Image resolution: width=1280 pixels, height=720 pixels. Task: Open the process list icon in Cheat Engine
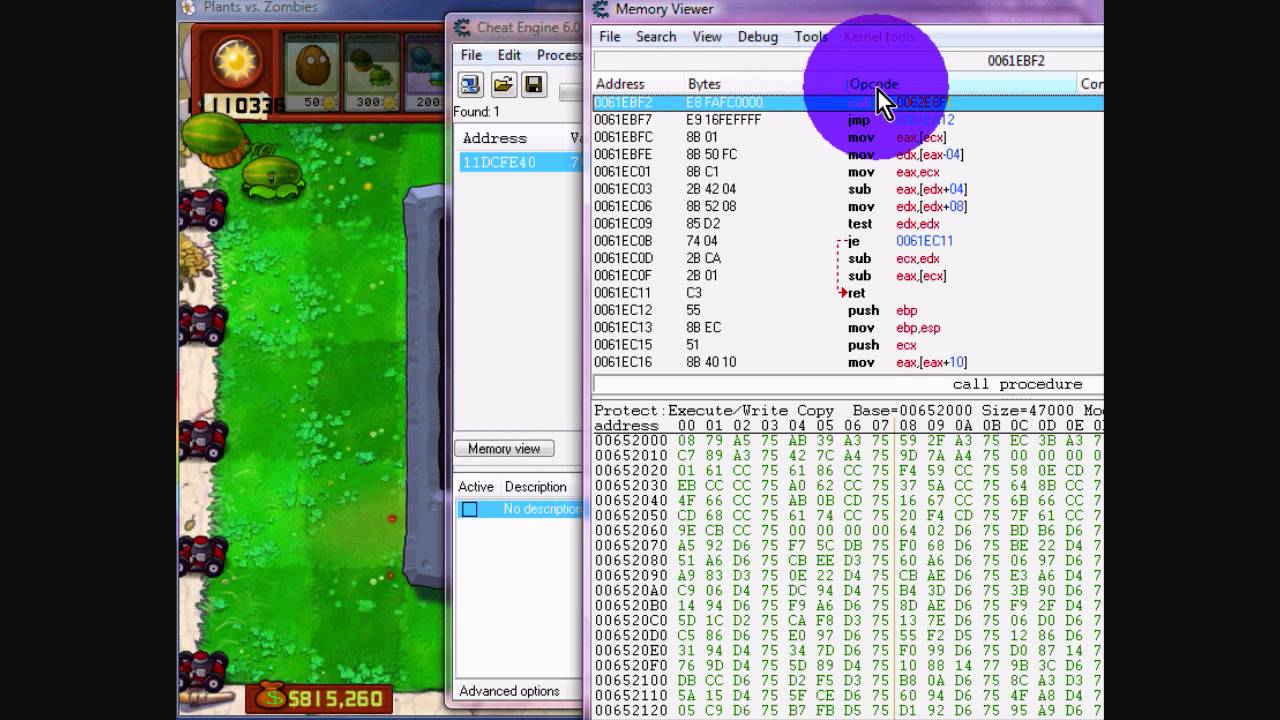coord(470,85)
